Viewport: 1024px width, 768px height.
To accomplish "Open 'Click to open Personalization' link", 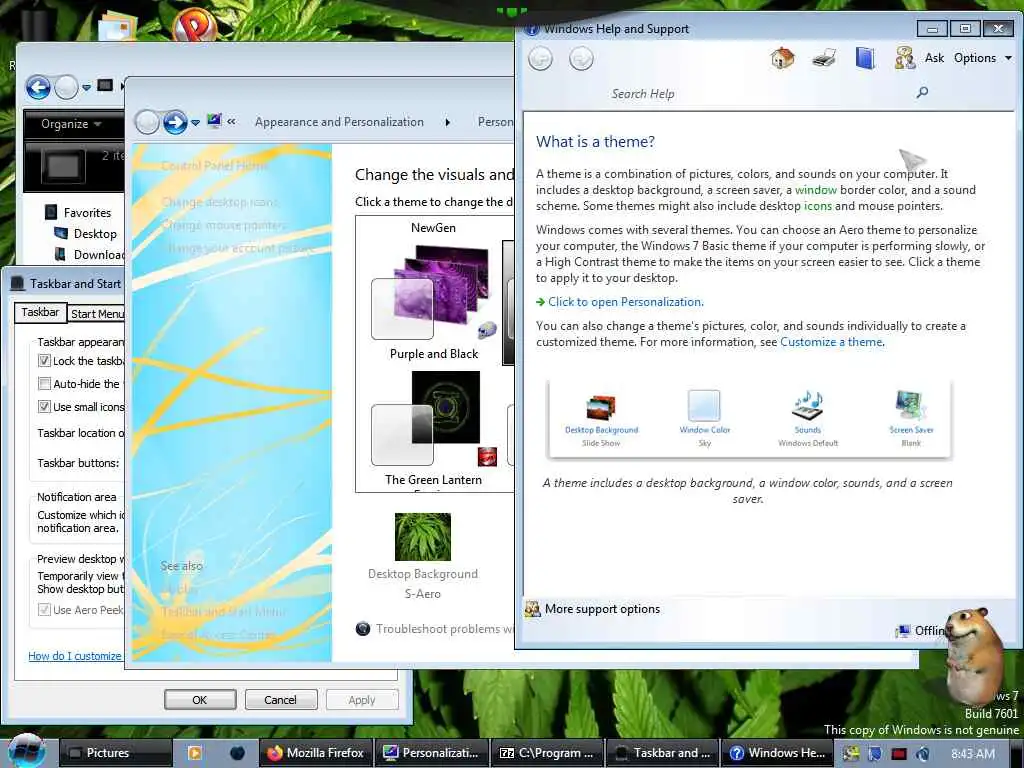I will coord(626,302).
